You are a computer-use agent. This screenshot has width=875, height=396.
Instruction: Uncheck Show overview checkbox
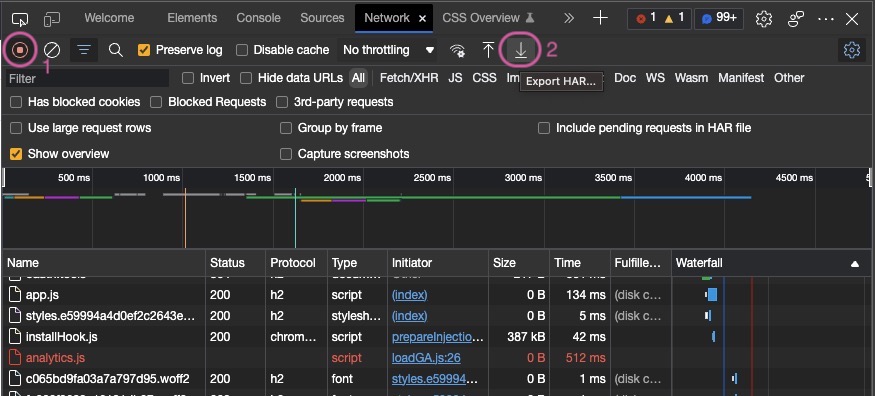16,154
